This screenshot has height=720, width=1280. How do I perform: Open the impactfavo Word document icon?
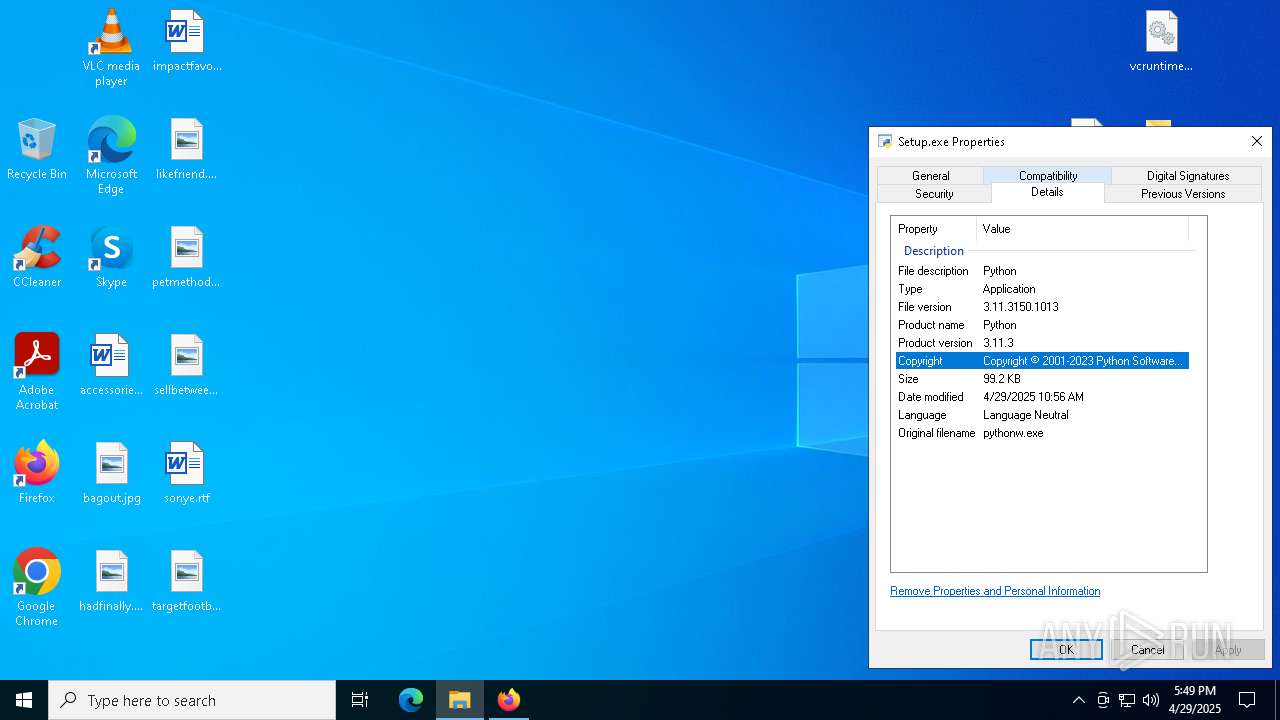click(187, 40)
